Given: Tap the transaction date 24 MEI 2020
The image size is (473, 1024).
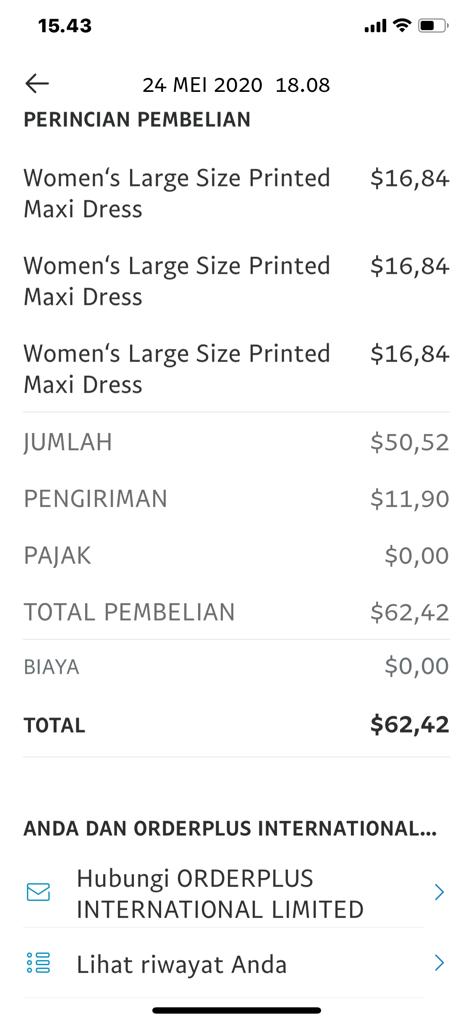Looking at the screenshot, I should coord(203,85).
